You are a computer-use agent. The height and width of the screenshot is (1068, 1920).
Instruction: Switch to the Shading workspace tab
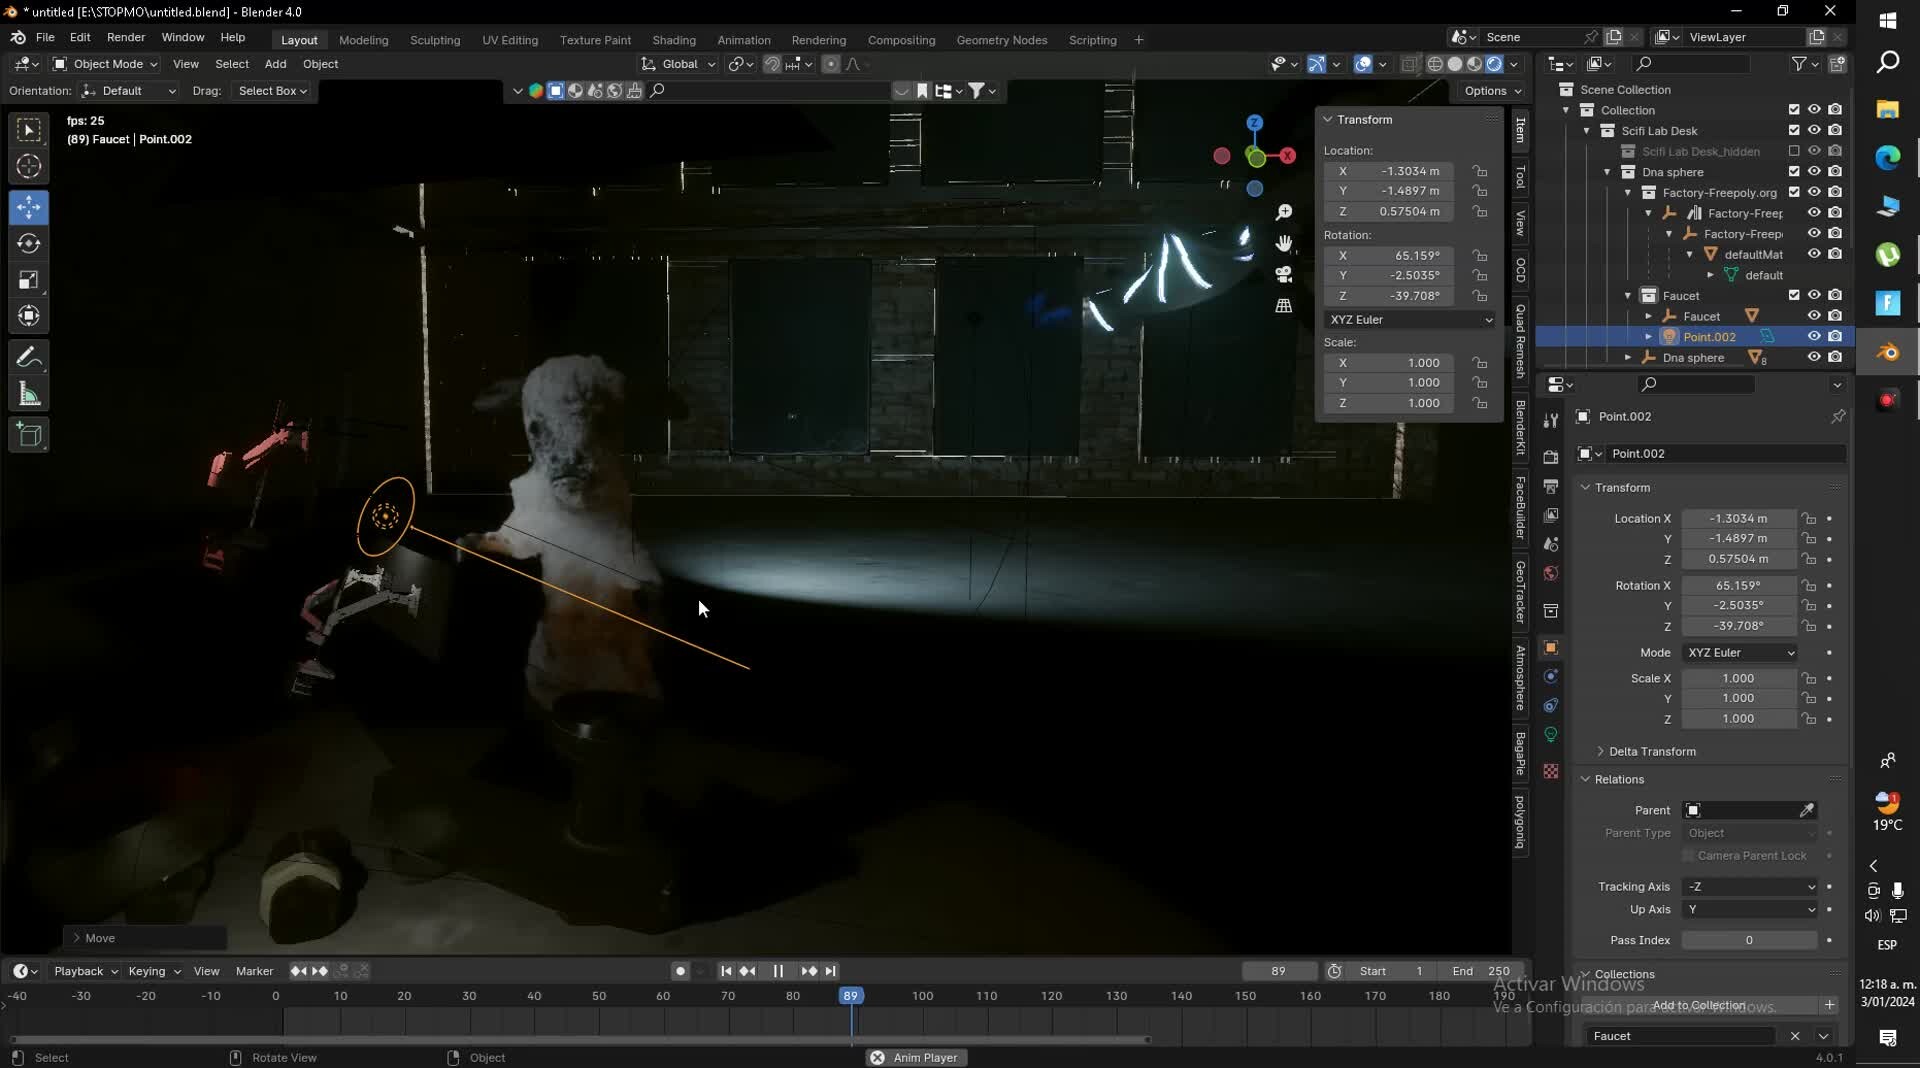point(674,40)
